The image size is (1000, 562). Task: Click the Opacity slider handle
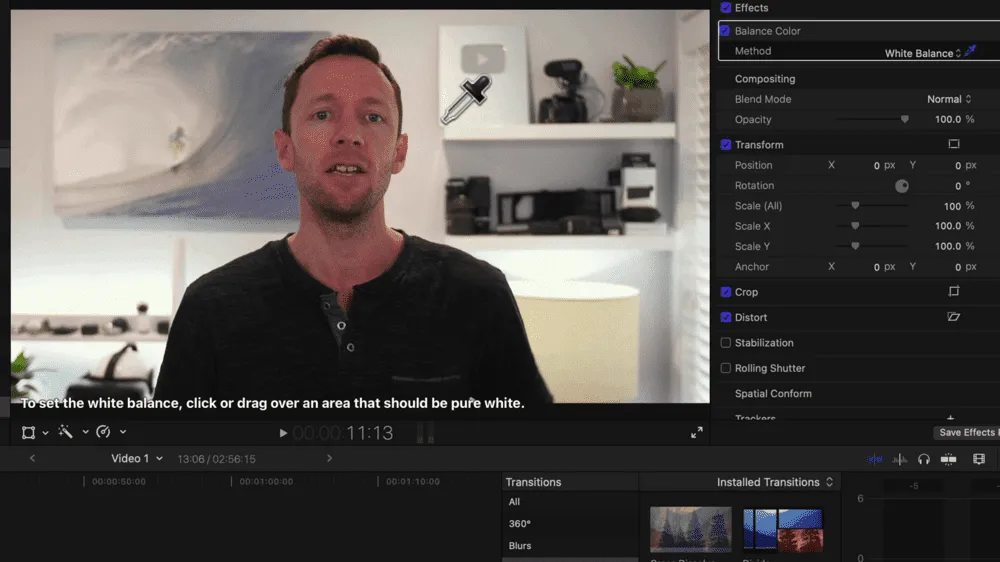coord(905,120)
